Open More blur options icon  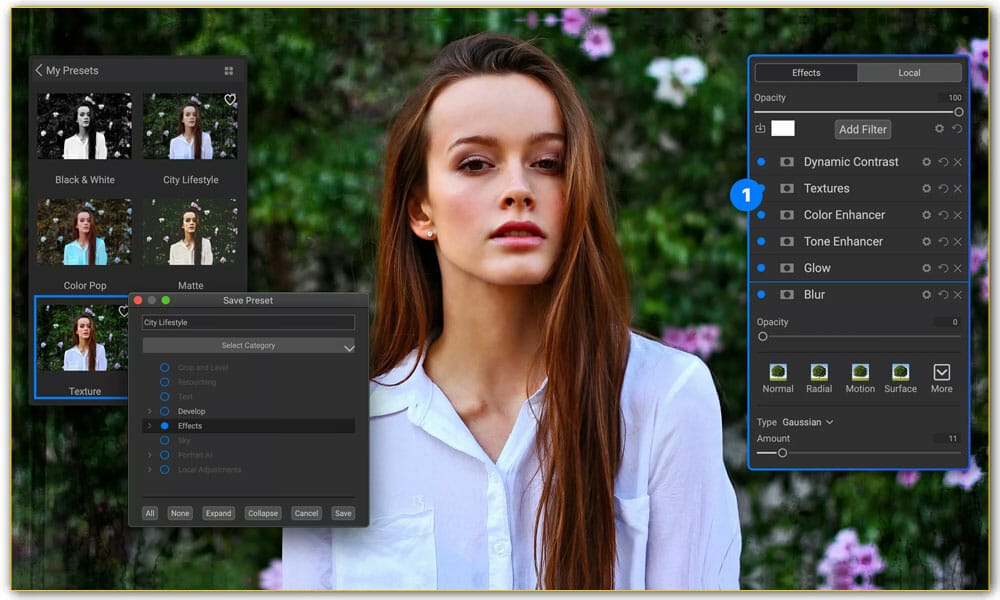click(941, 373)
